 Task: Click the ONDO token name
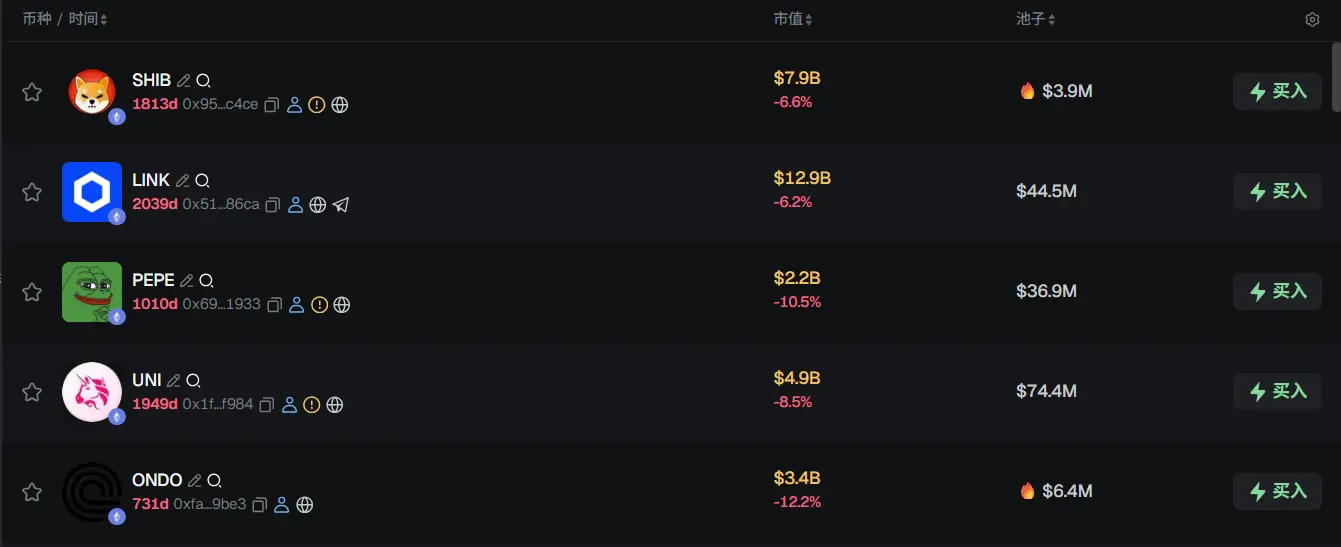click(x=157, y=480)
